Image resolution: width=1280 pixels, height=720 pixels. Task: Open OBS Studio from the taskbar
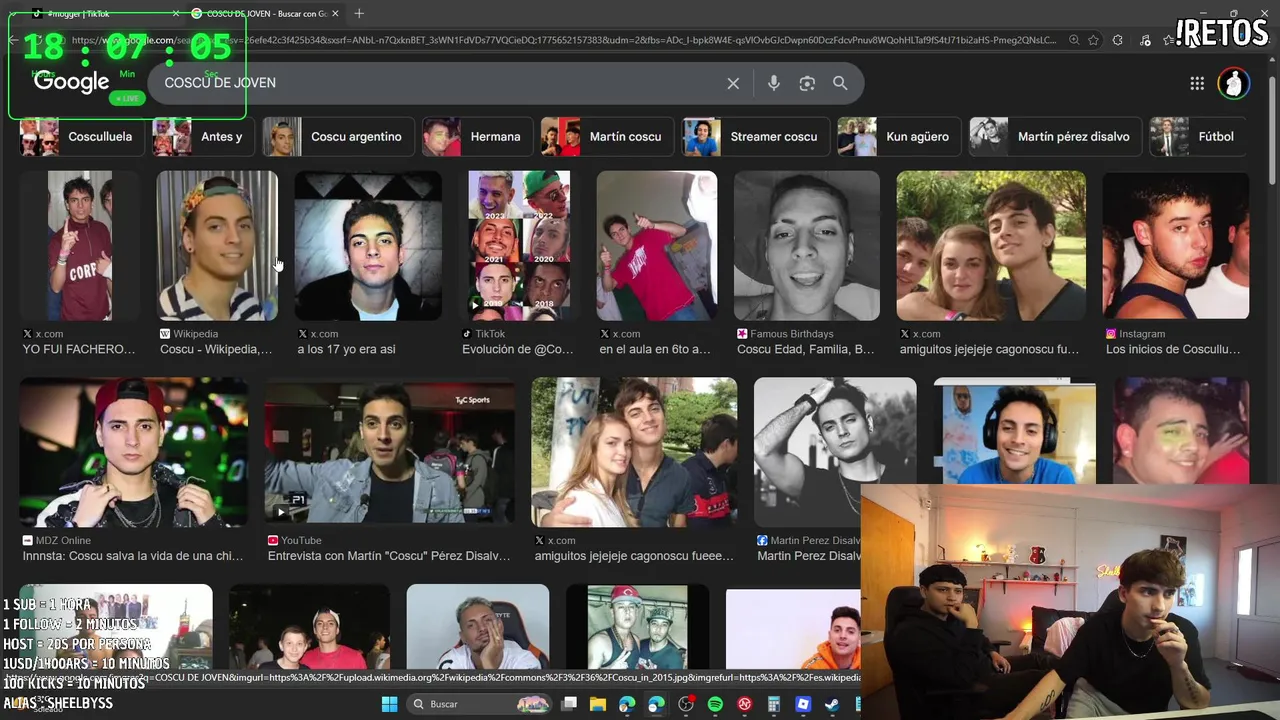(686, 704)
